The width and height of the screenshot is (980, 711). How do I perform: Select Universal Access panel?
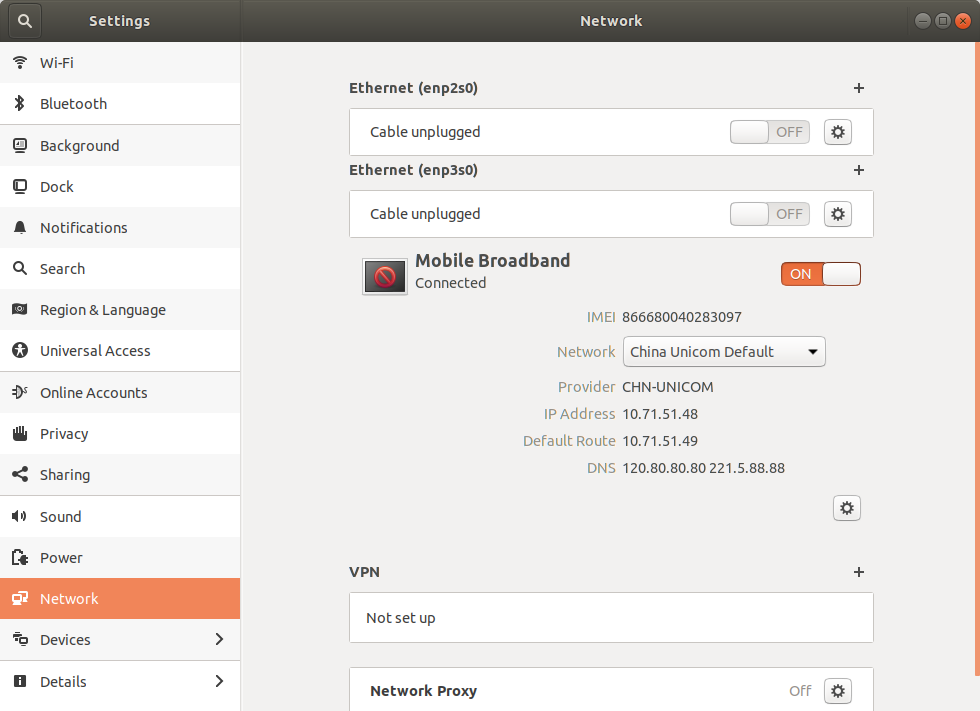click(120, 351)
